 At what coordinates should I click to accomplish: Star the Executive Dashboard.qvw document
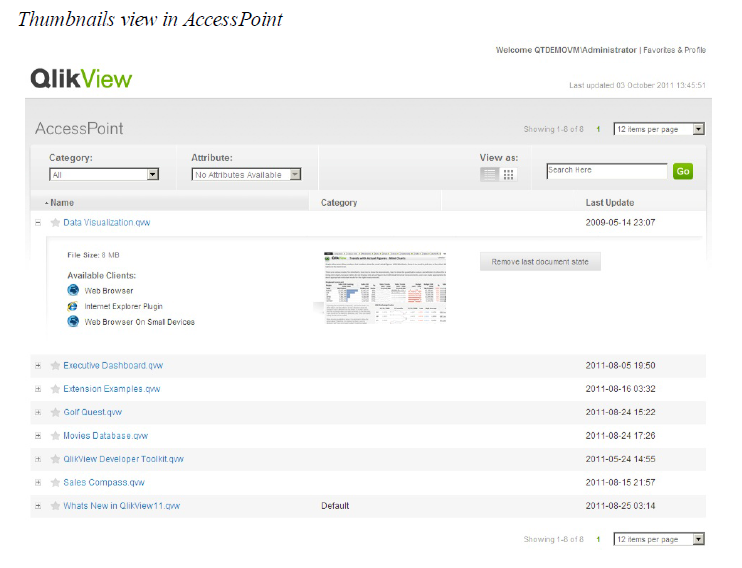point(55,365)
